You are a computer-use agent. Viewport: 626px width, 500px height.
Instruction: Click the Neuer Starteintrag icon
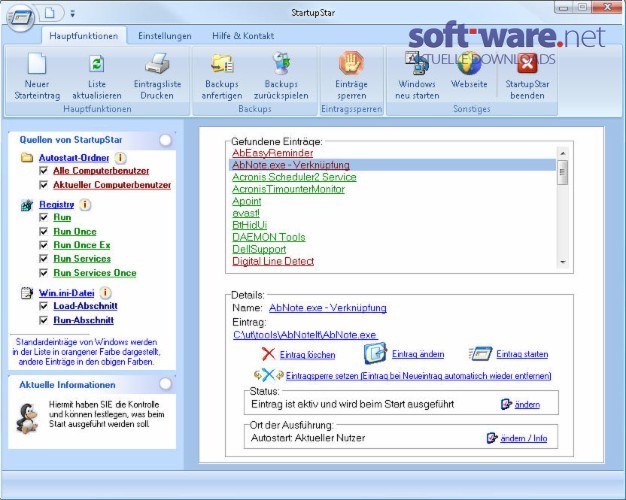coord(37,63)
